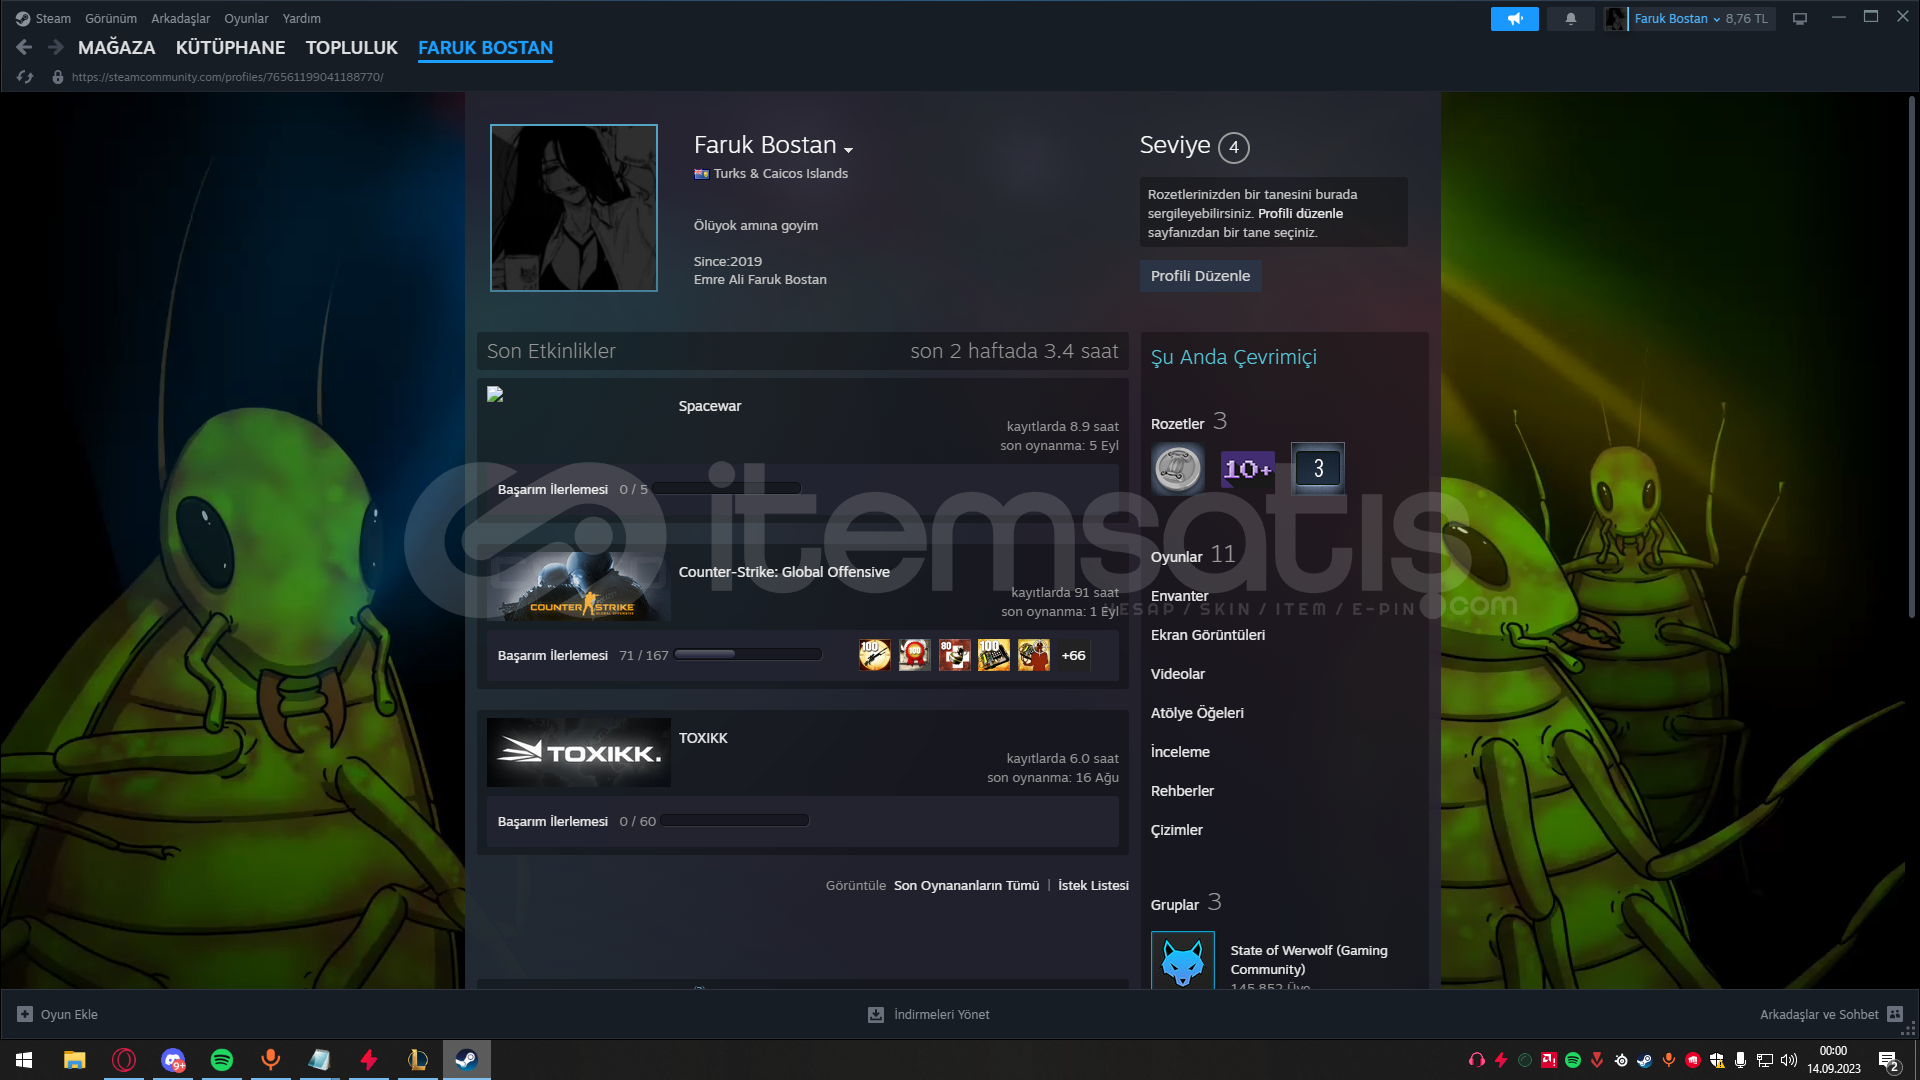
Task: Open the Windows Start menu
Action: click(x=24, y=1060)
